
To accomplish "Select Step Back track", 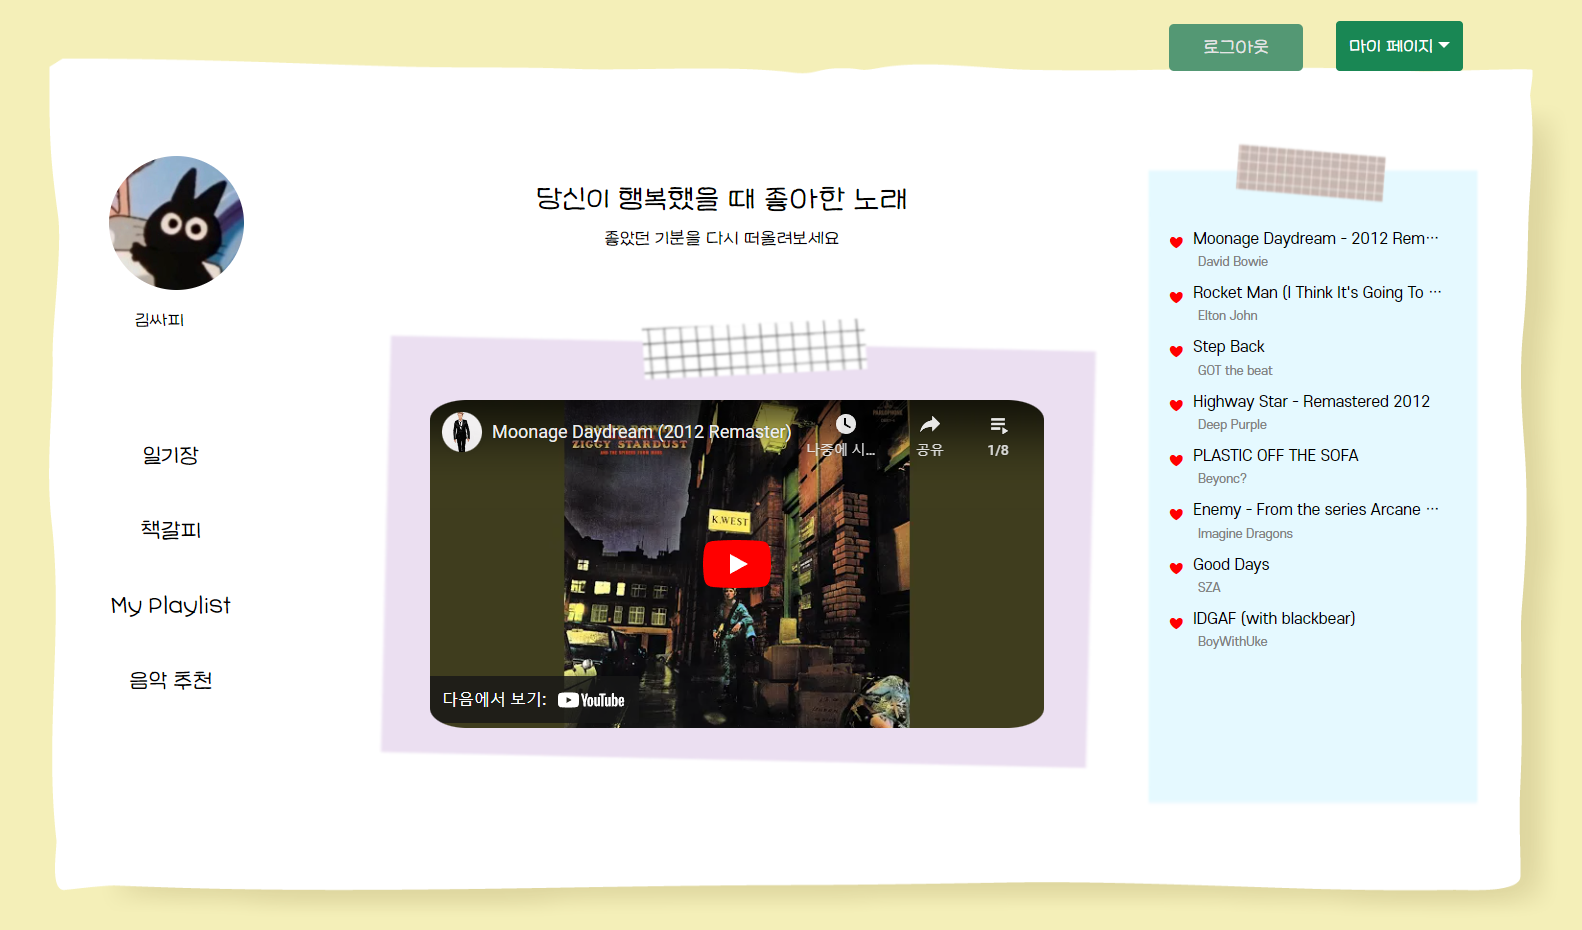I will [x=1229, y=346].
